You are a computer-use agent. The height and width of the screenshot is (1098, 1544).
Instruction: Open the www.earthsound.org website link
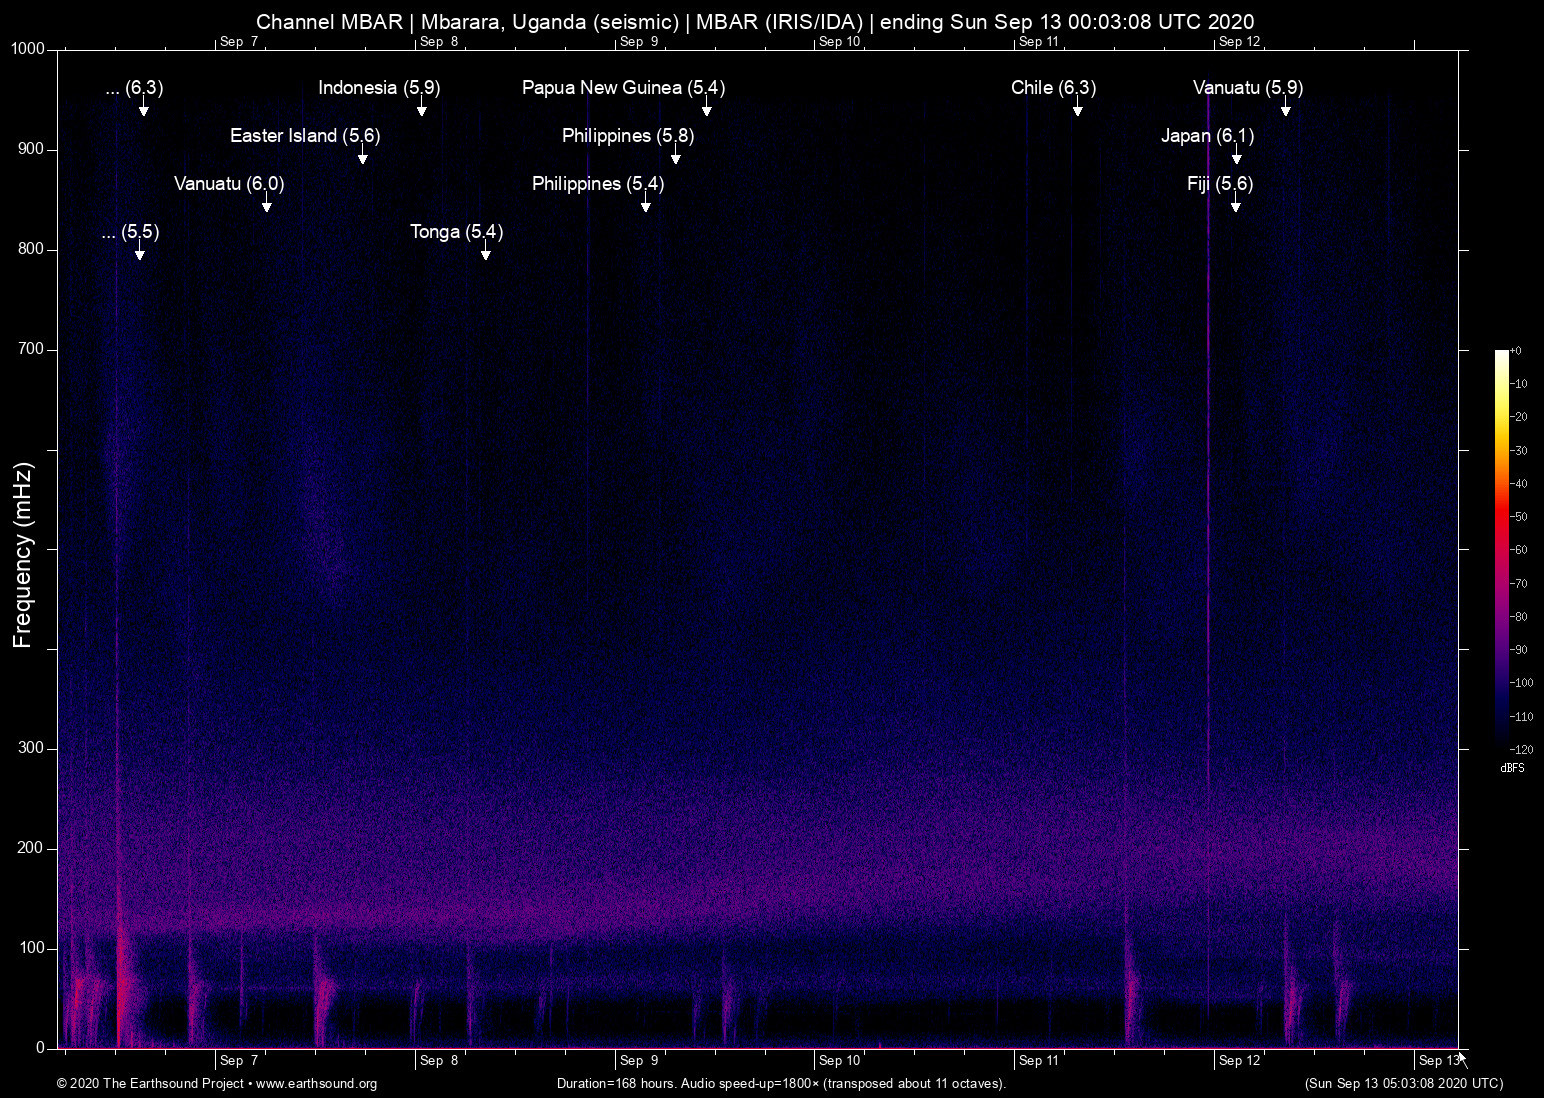click(317, 1084)
